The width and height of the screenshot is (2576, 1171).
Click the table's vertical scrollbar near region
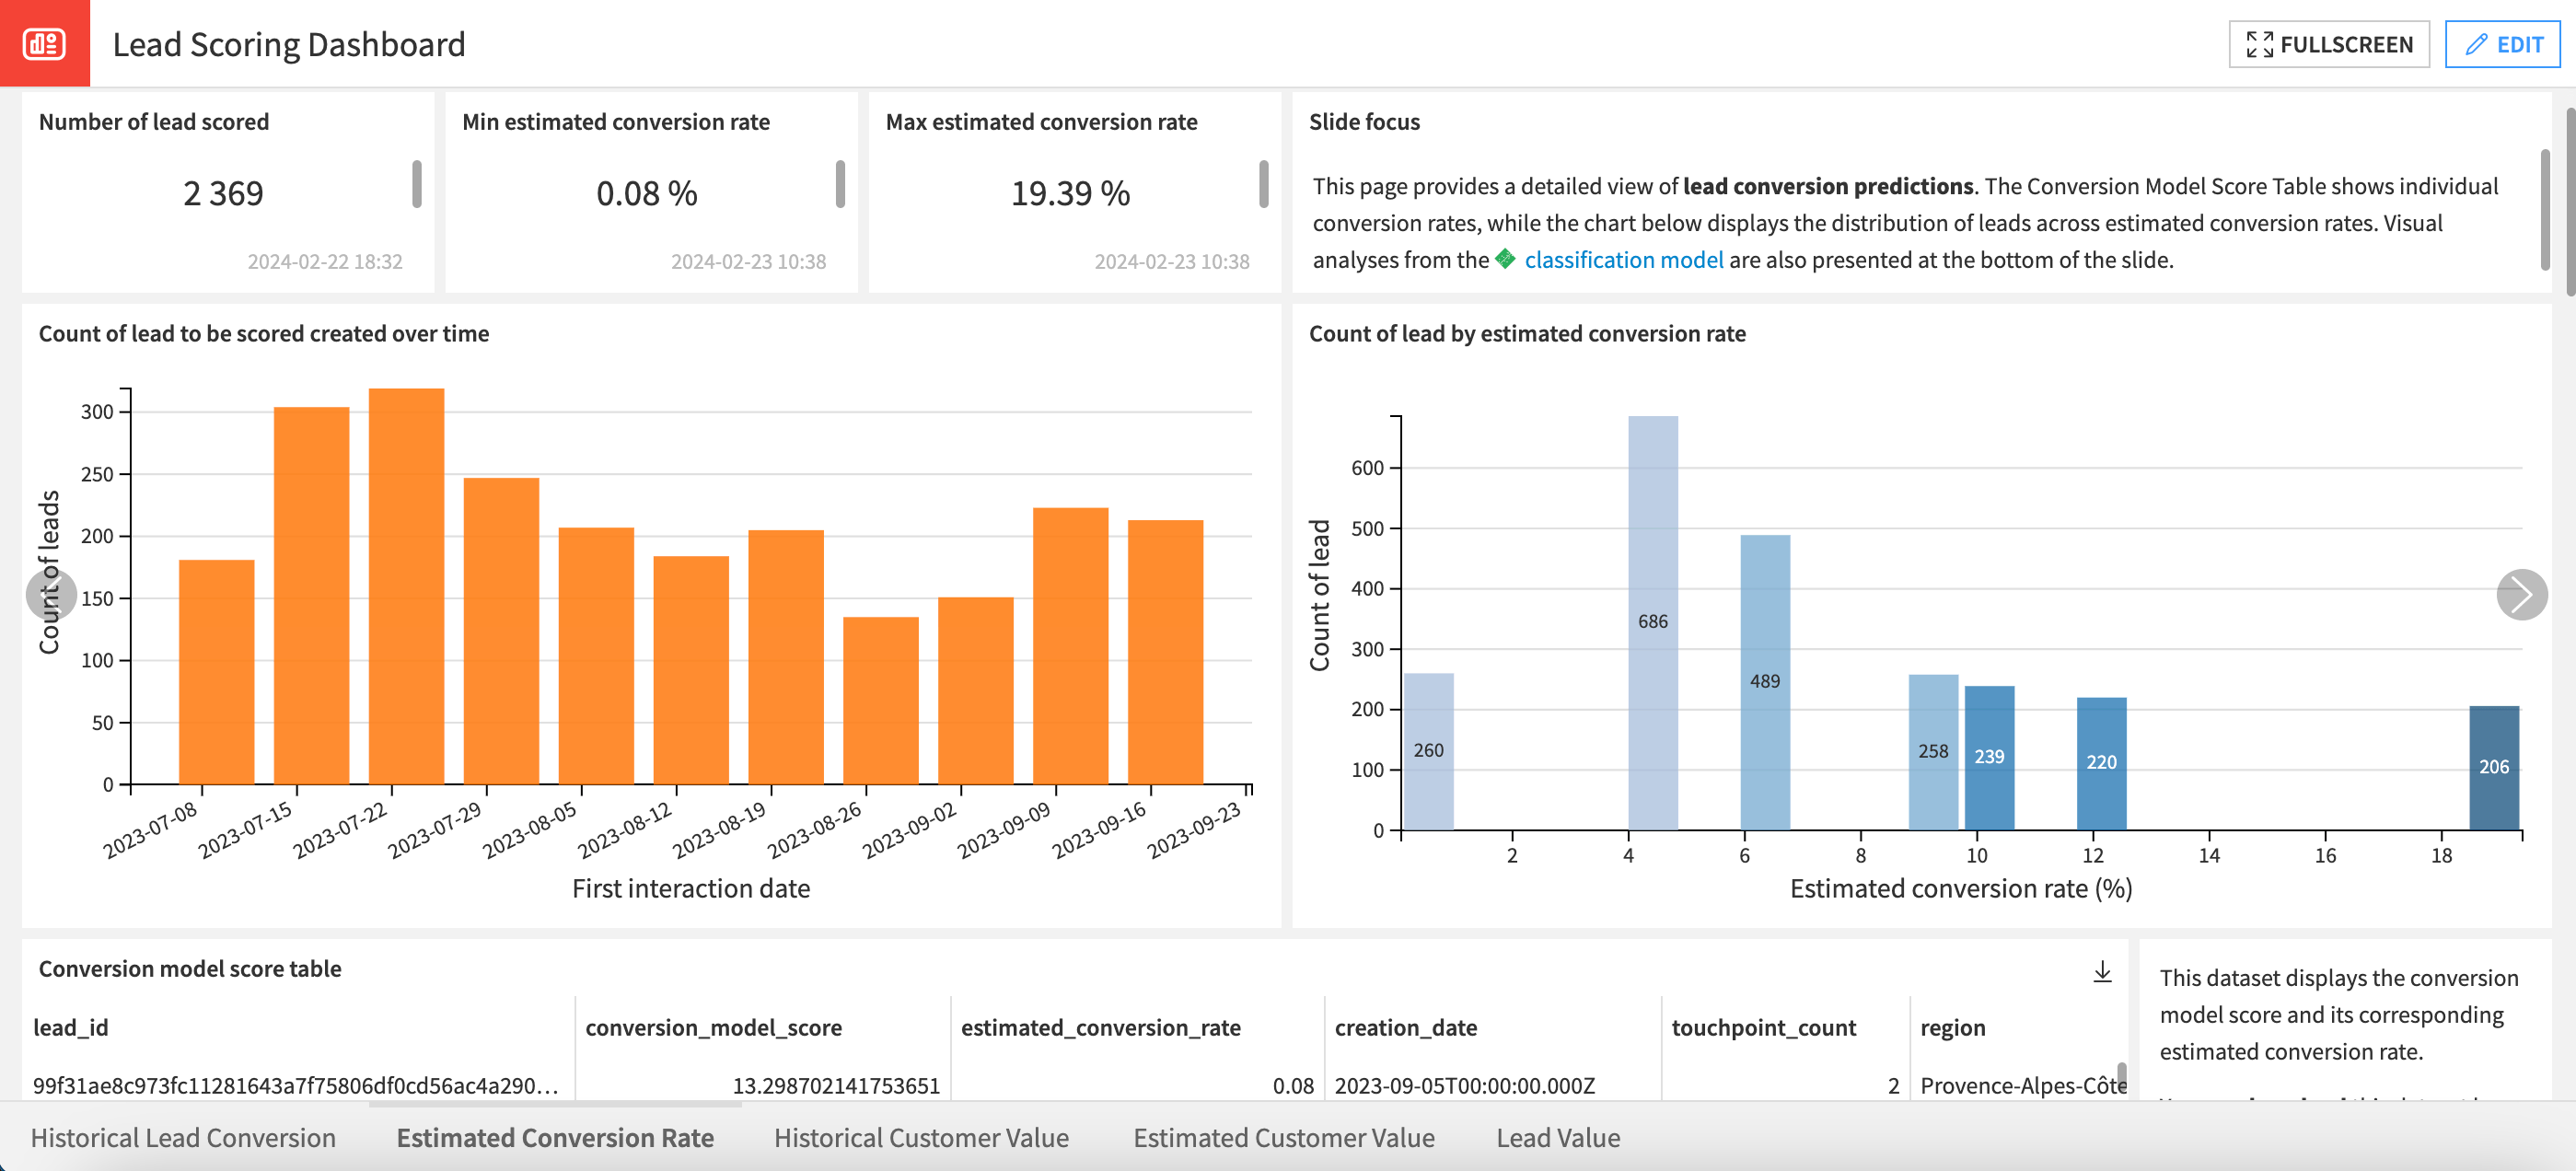pyautogui.click(x=2122, y=1079)
